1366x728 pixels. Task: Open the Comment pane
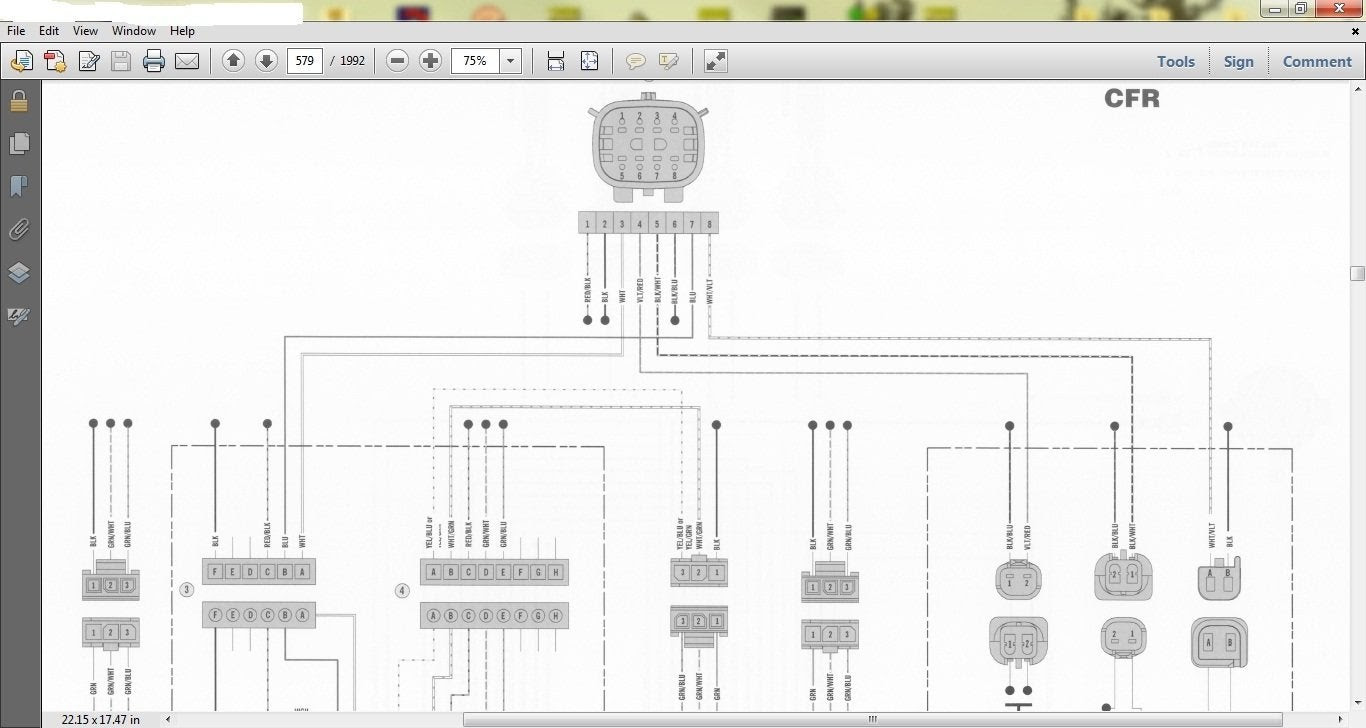click(1317, 61)
